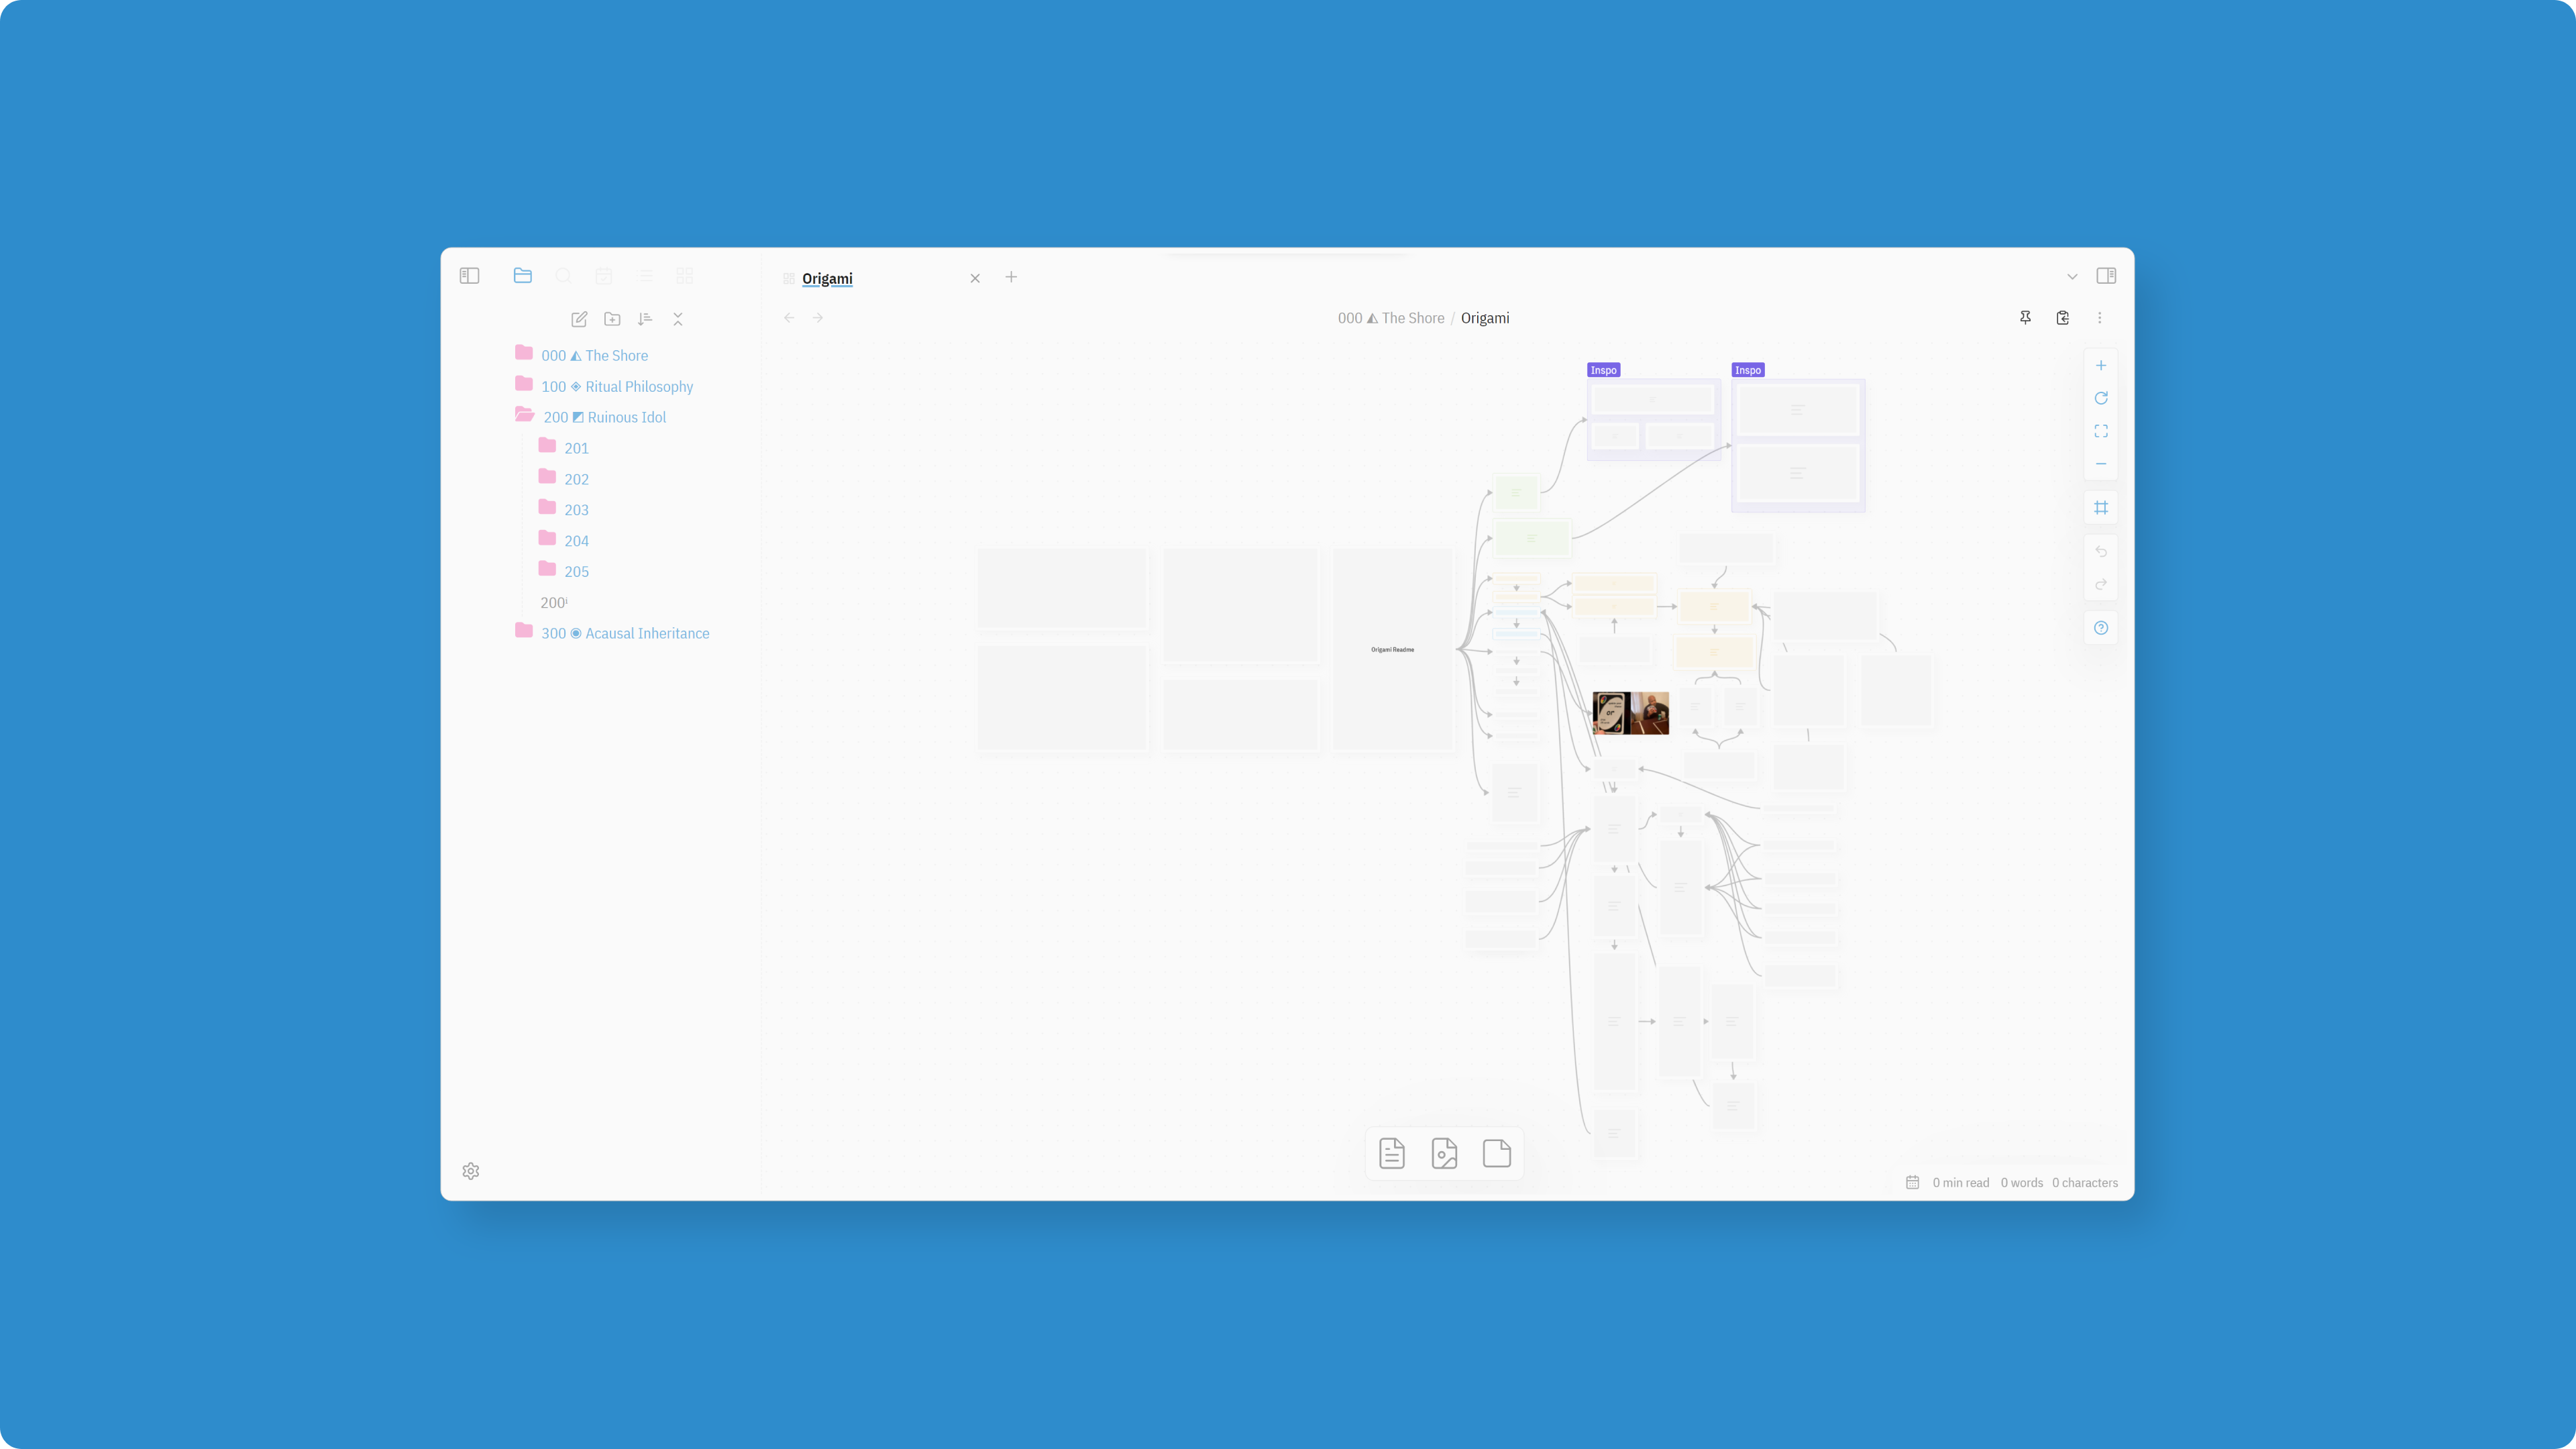Open the tab list dropdown chevron
2576x1449 pixels.
click(2072, 277)
